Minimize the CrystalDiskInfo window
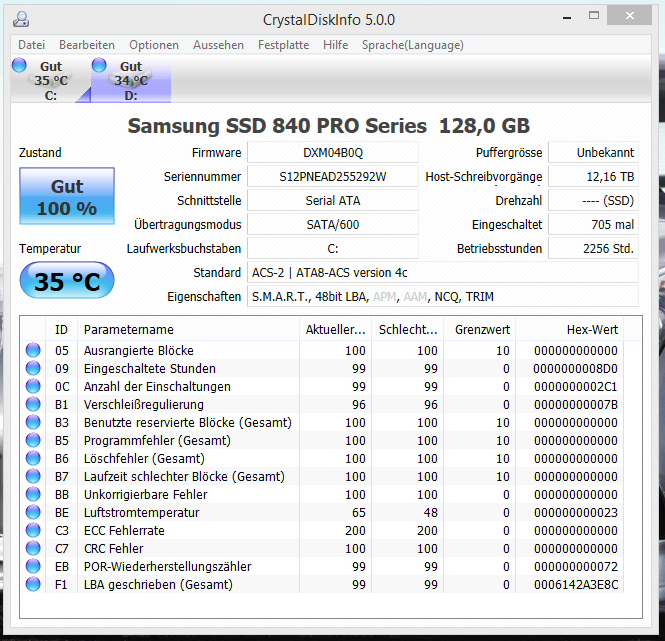 [x=567, y=17]
